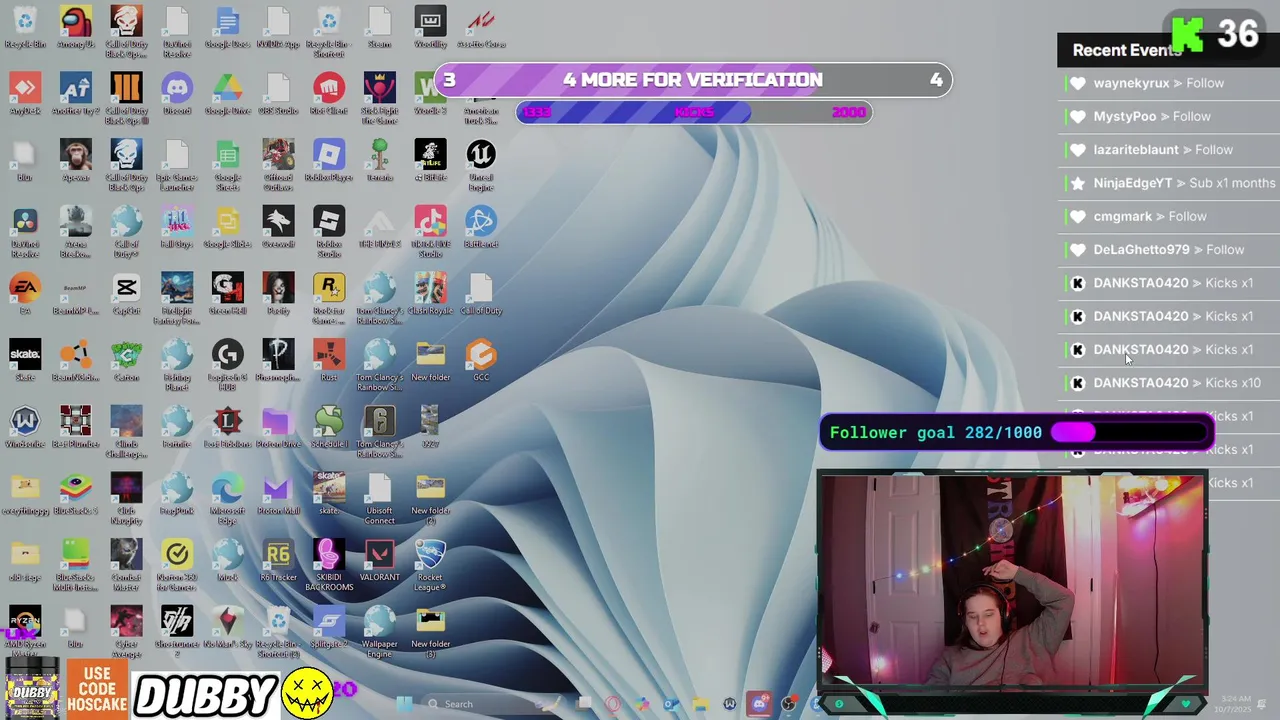Open the Battle.net desktop shortcut
Screen dimensions: 1280x720
[481, 227]
